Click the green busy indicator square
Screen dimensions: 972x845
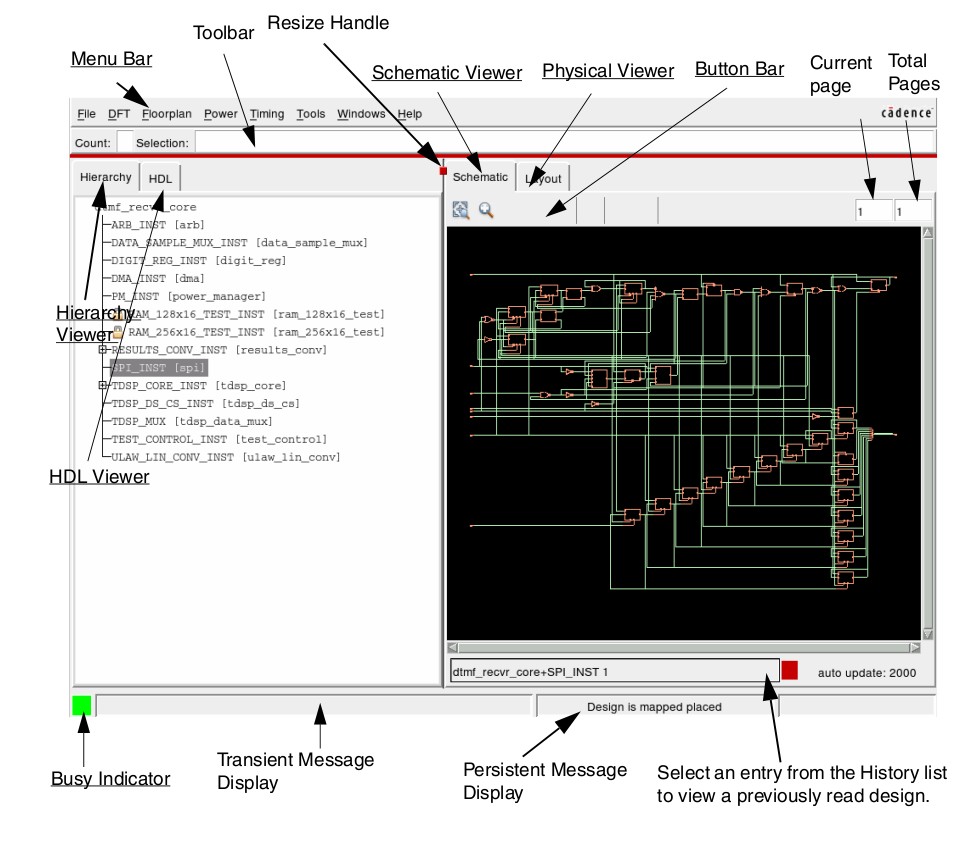coord(82,706)
